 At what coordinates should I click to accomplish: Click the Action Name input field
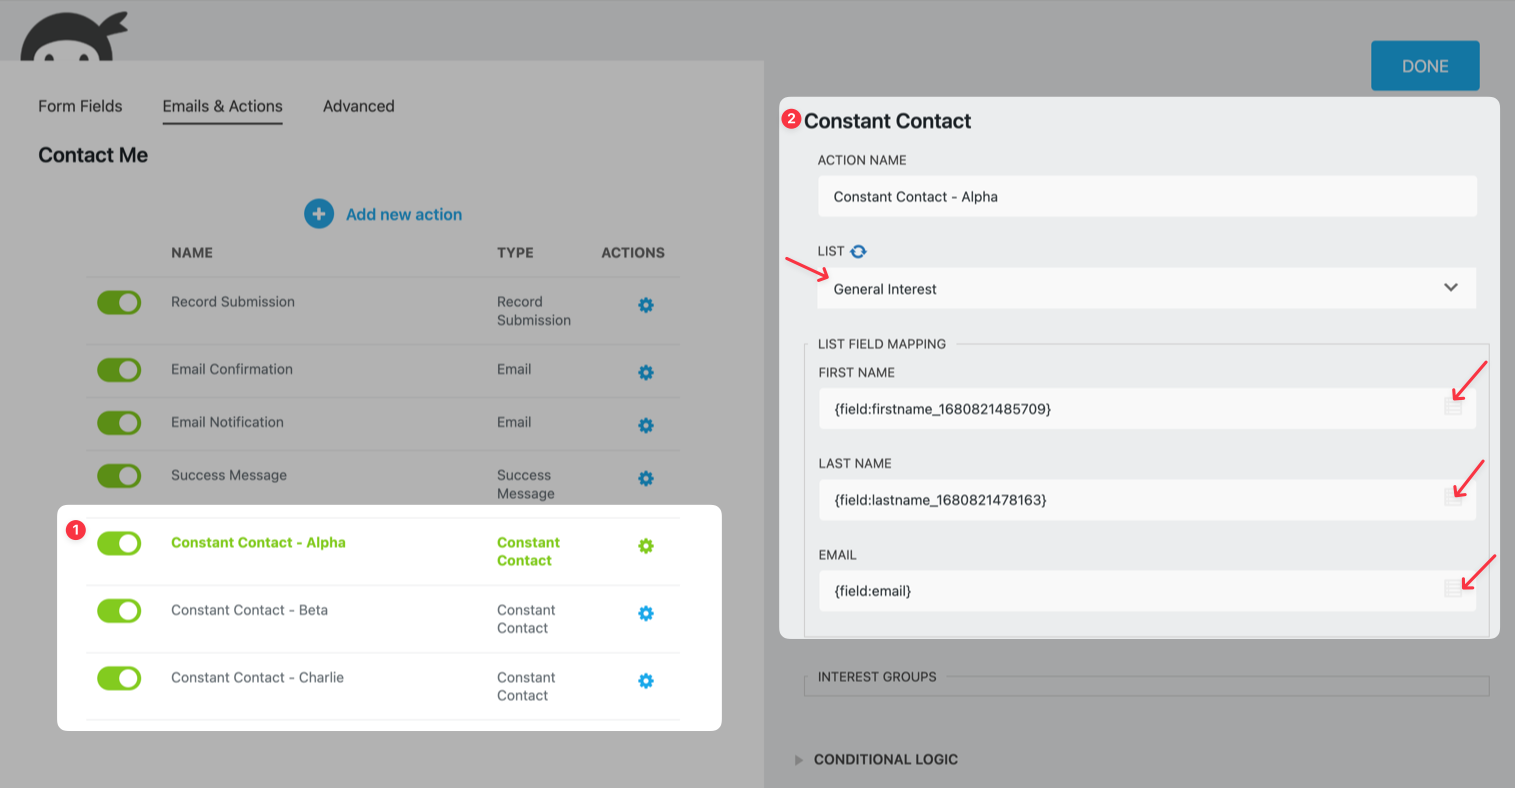[1146, 197]
